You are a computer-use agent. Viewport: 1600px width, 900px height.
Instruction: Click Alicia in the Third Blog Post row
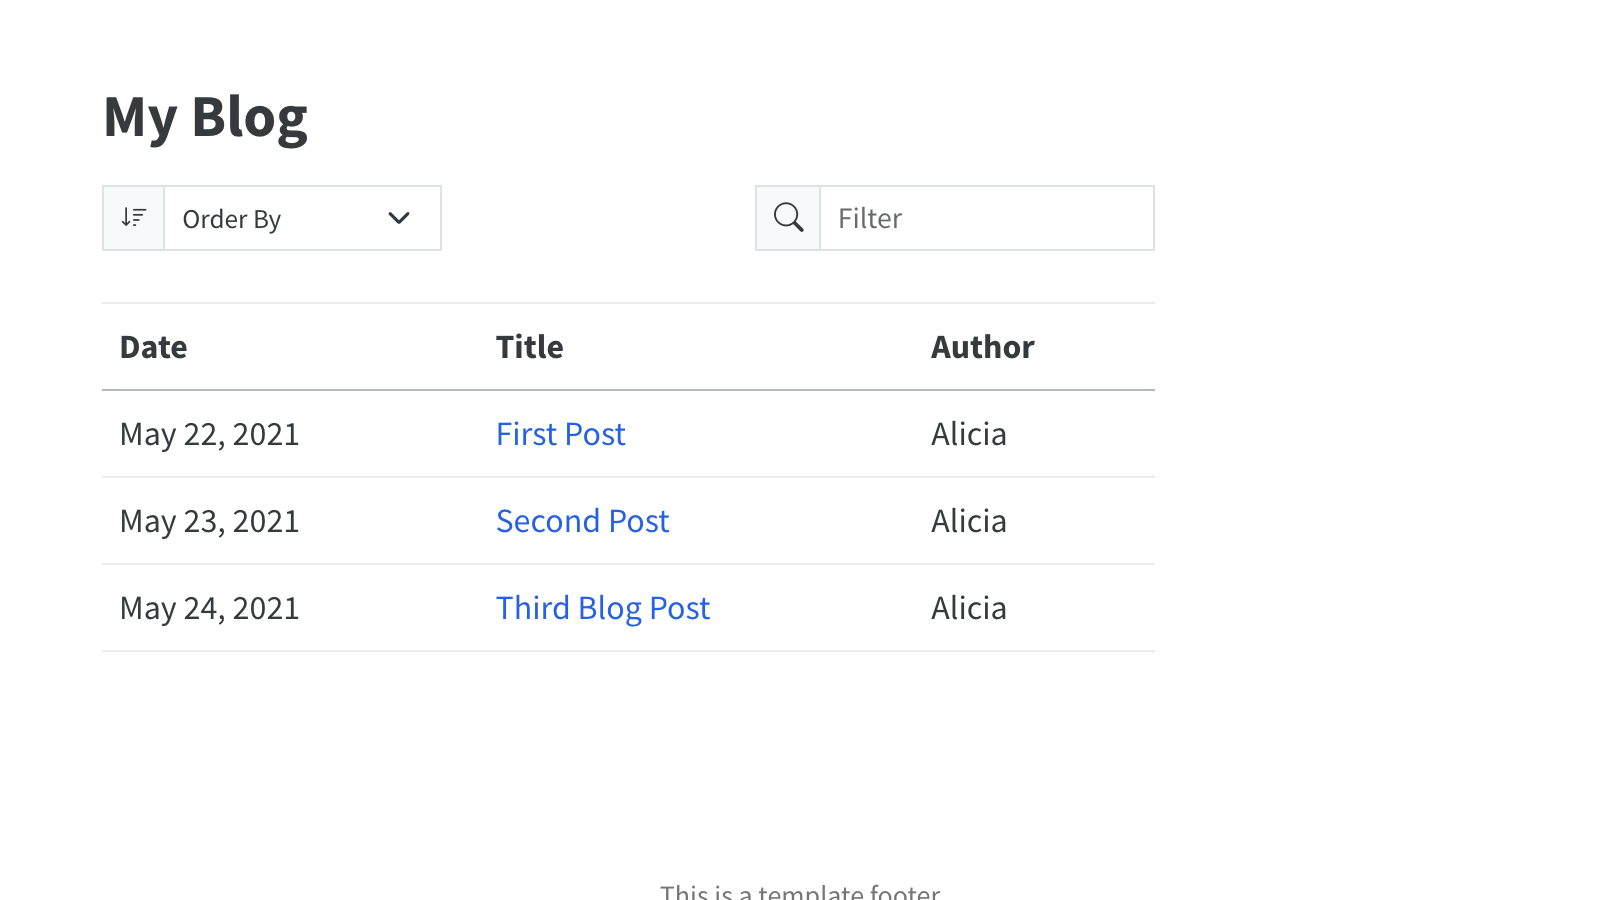click(x=968, y=608)
